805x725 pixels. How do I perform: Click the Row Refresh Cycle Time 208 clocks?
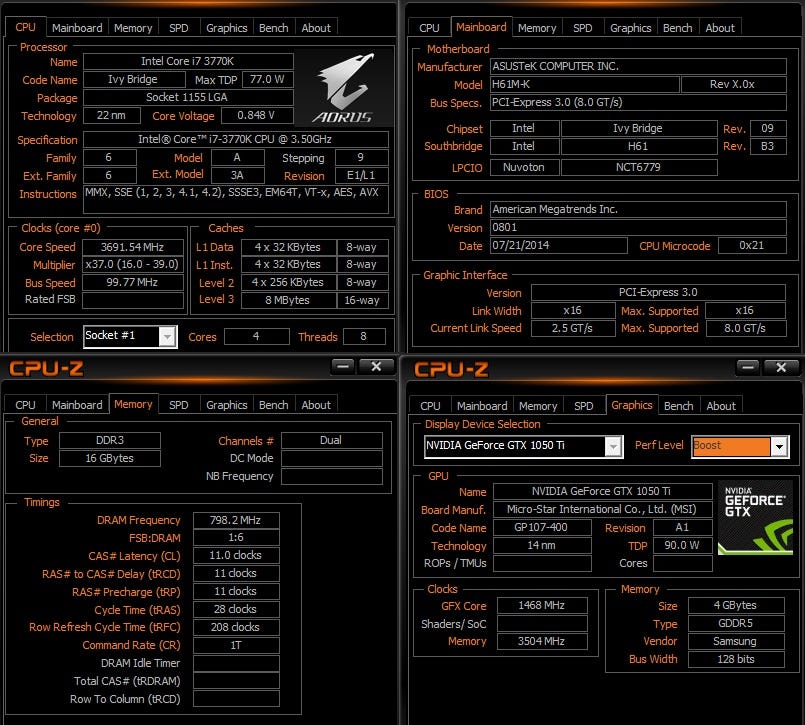236,627
